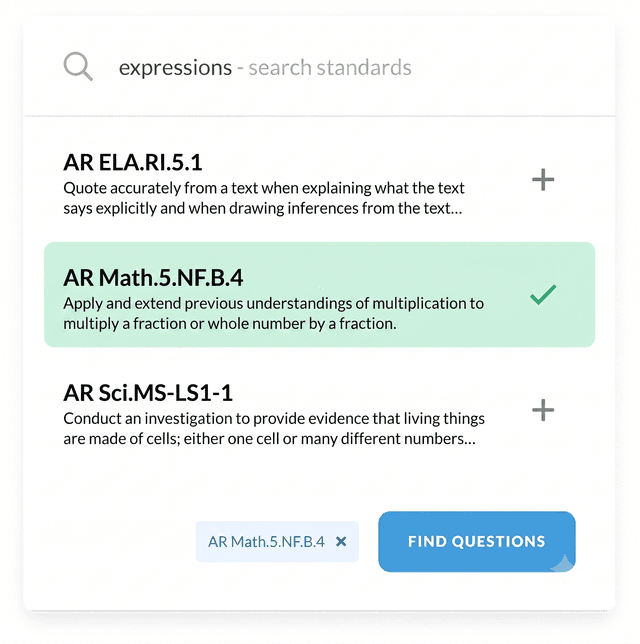
Task: Select the AR ELA.RI.5.1 standard title
Action: point(133,162)
